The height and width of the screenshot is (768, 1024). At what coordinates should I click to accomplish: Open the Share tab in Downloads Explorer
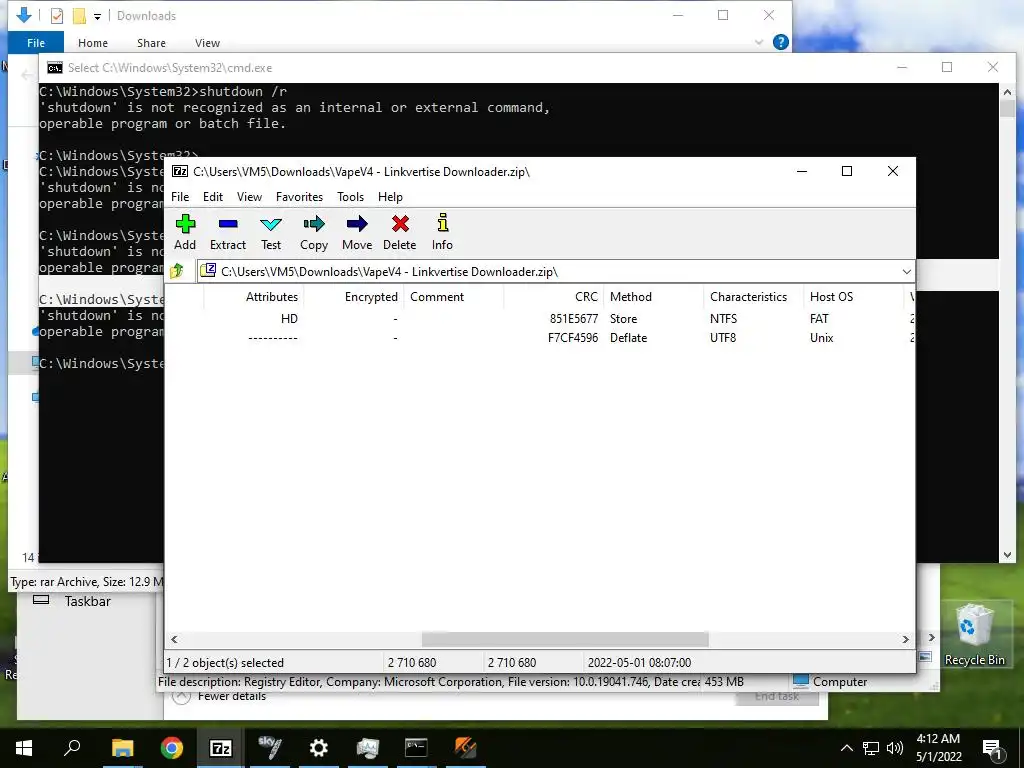coord(151,42)
